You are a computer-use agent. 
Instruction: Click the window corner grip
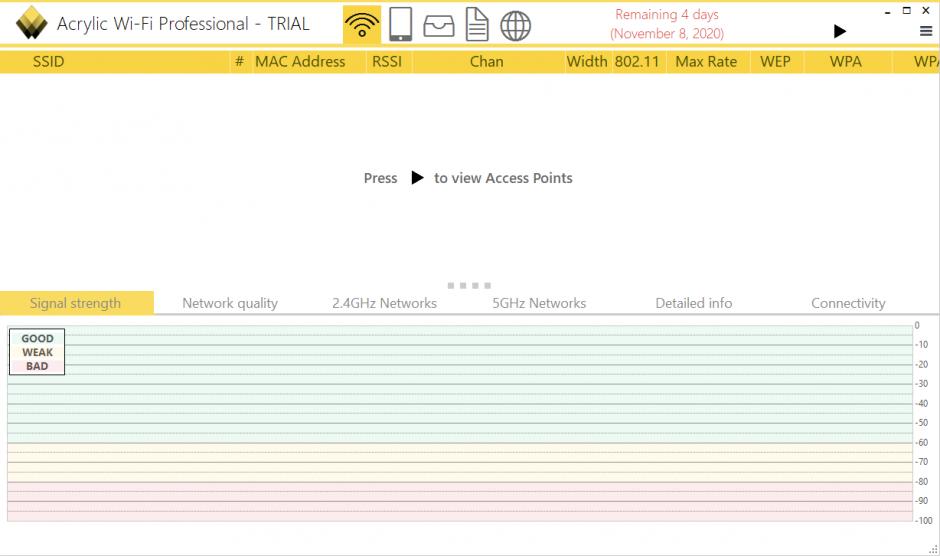pos(933,549)
